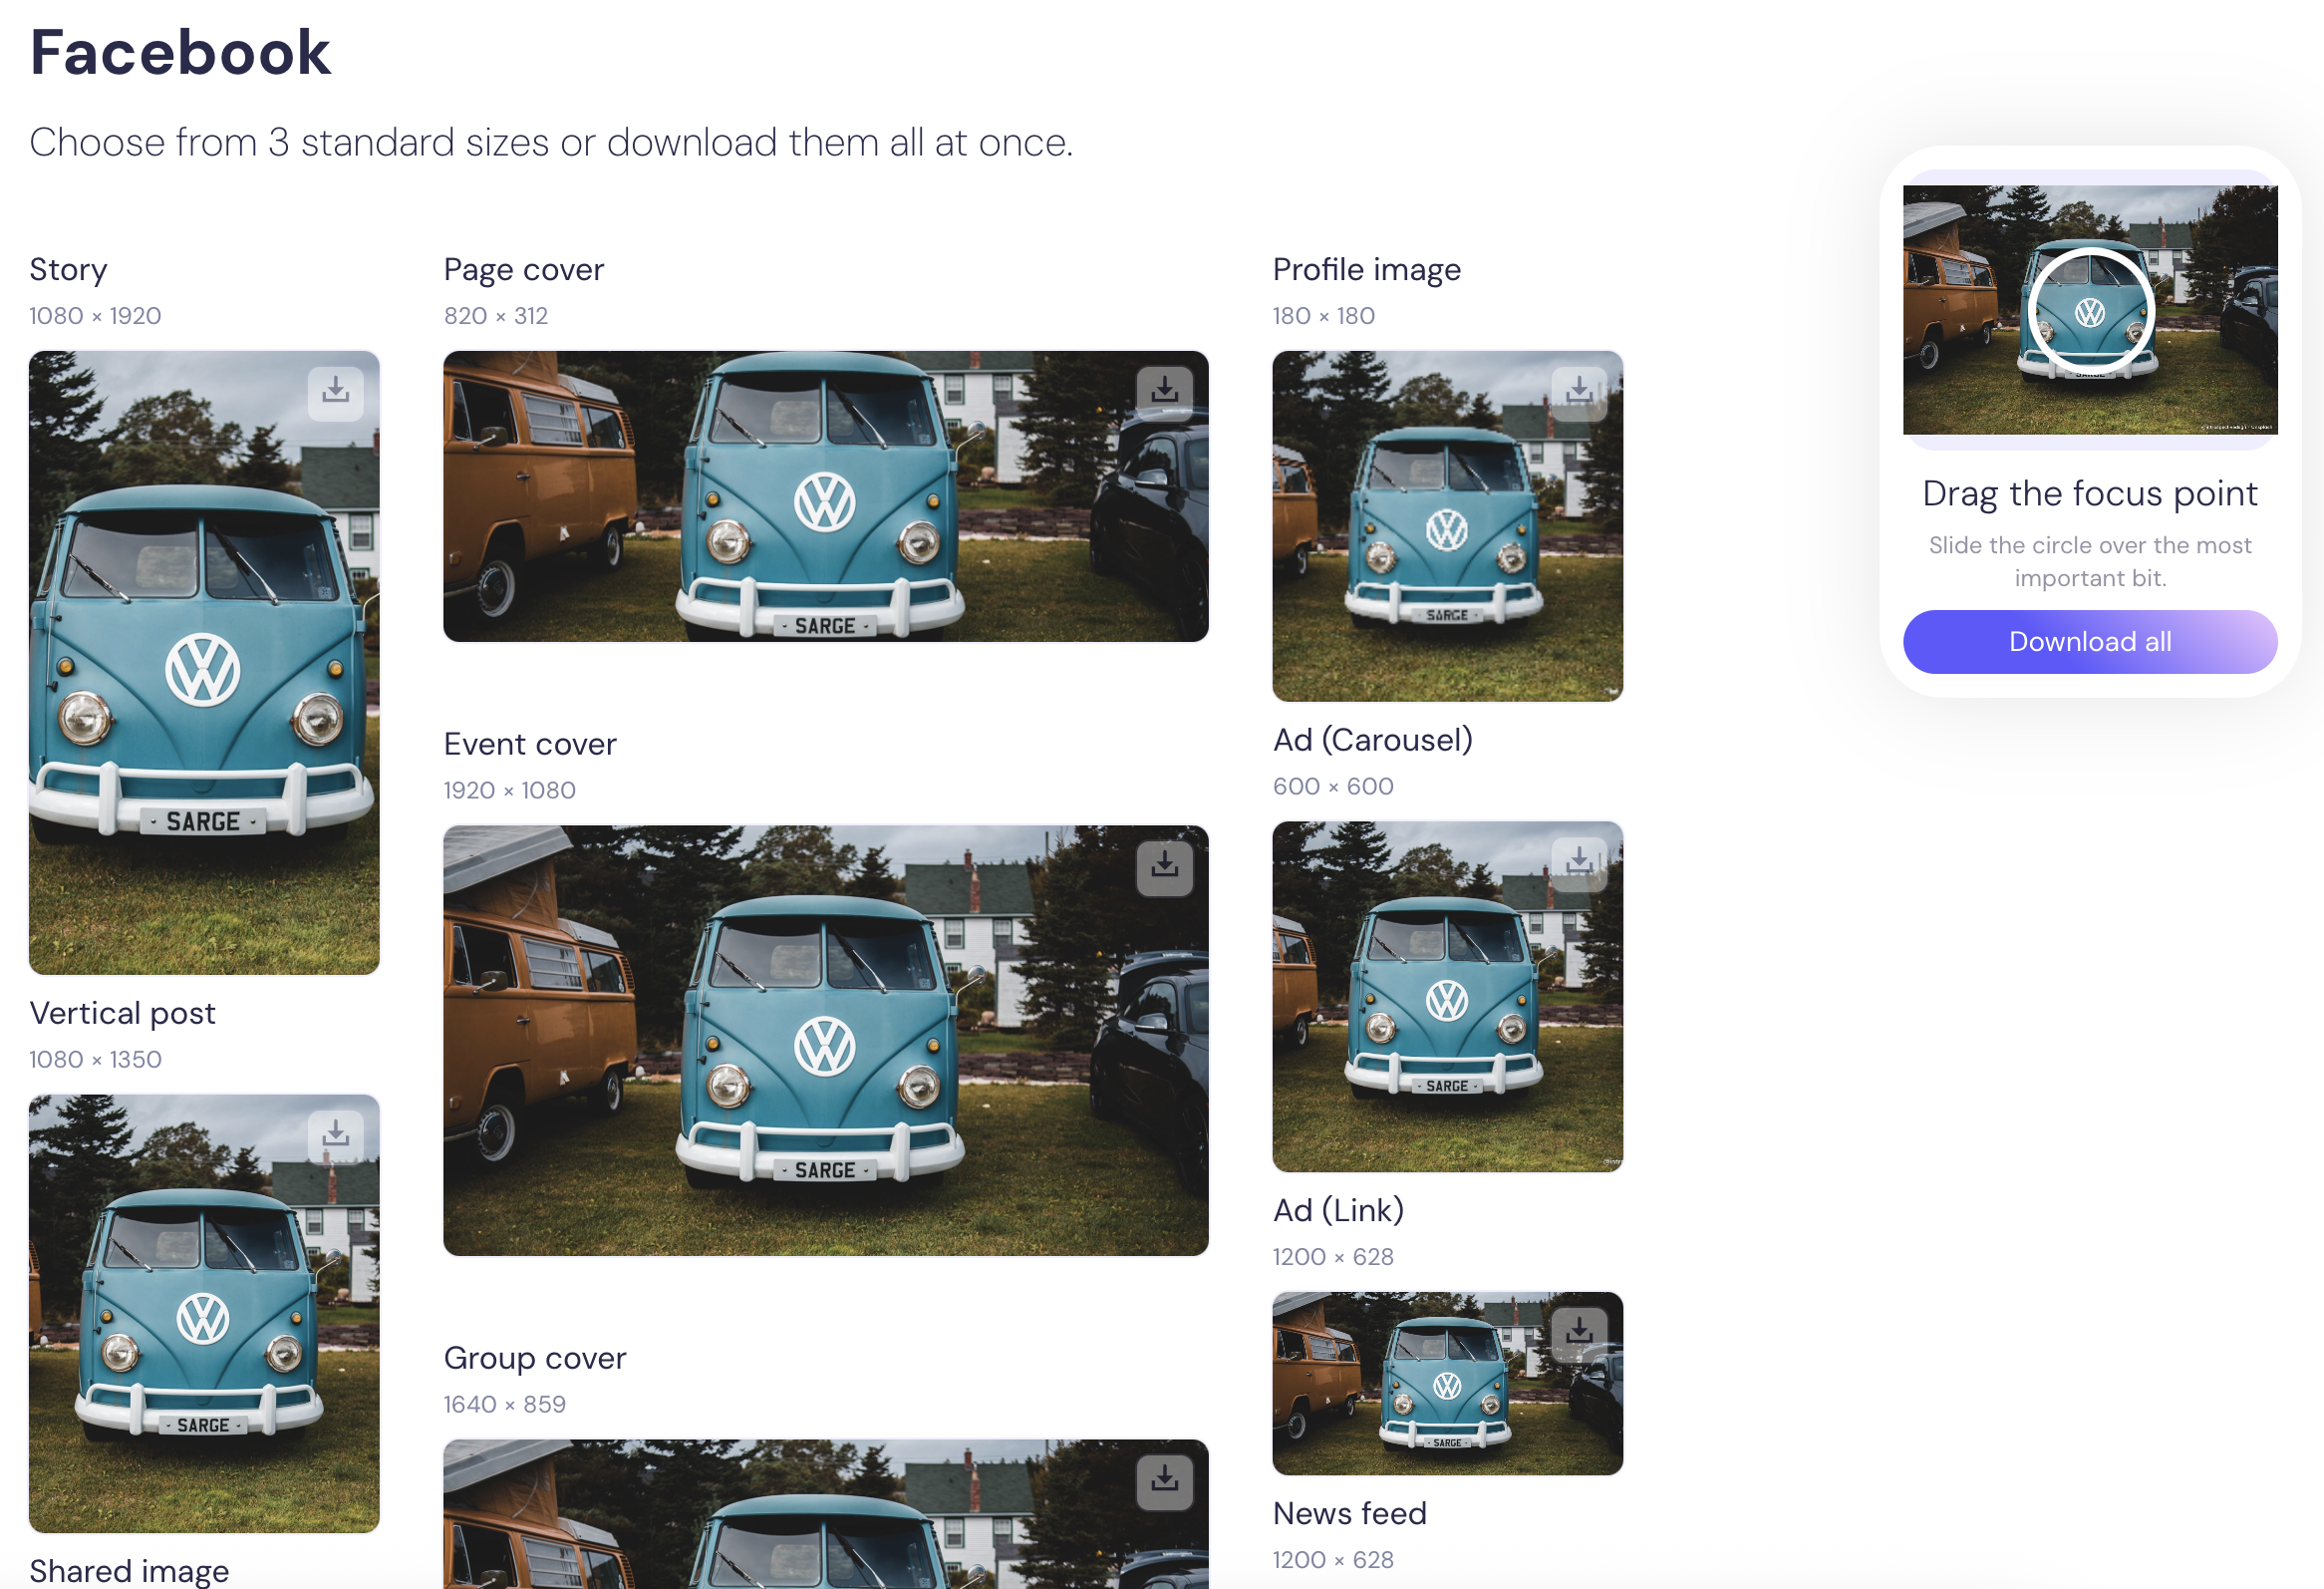This screenshot has height=1589, width=2324.
Task: Download the Profile image
Action: (1579, 392)
